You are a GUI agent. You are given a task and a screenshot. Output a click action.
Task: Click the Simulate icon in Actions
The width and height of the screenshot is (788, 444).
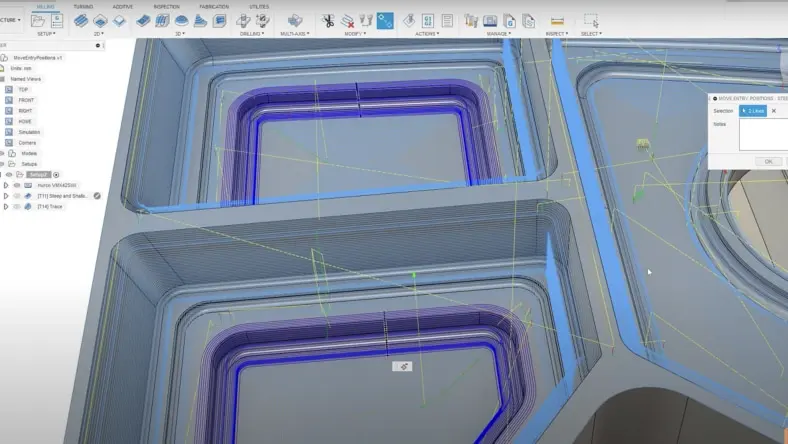click(x=409, y=21)
